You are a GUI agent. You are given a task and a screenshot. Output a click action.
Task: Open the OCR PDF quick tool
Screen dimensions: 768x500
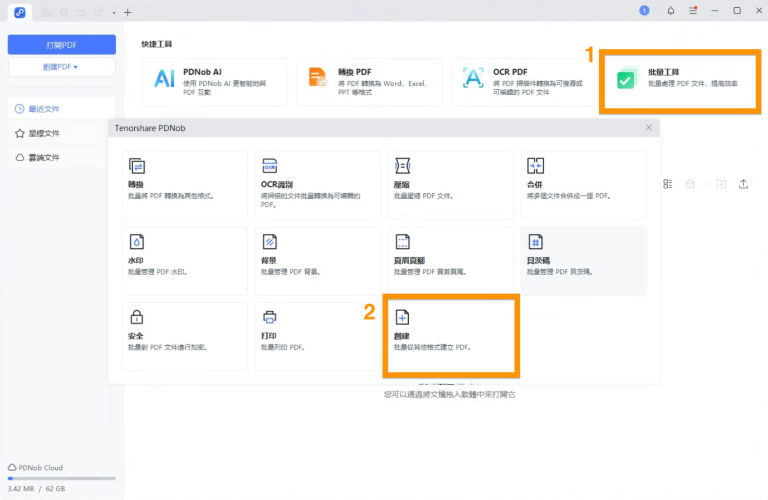[x=524, y=82]
